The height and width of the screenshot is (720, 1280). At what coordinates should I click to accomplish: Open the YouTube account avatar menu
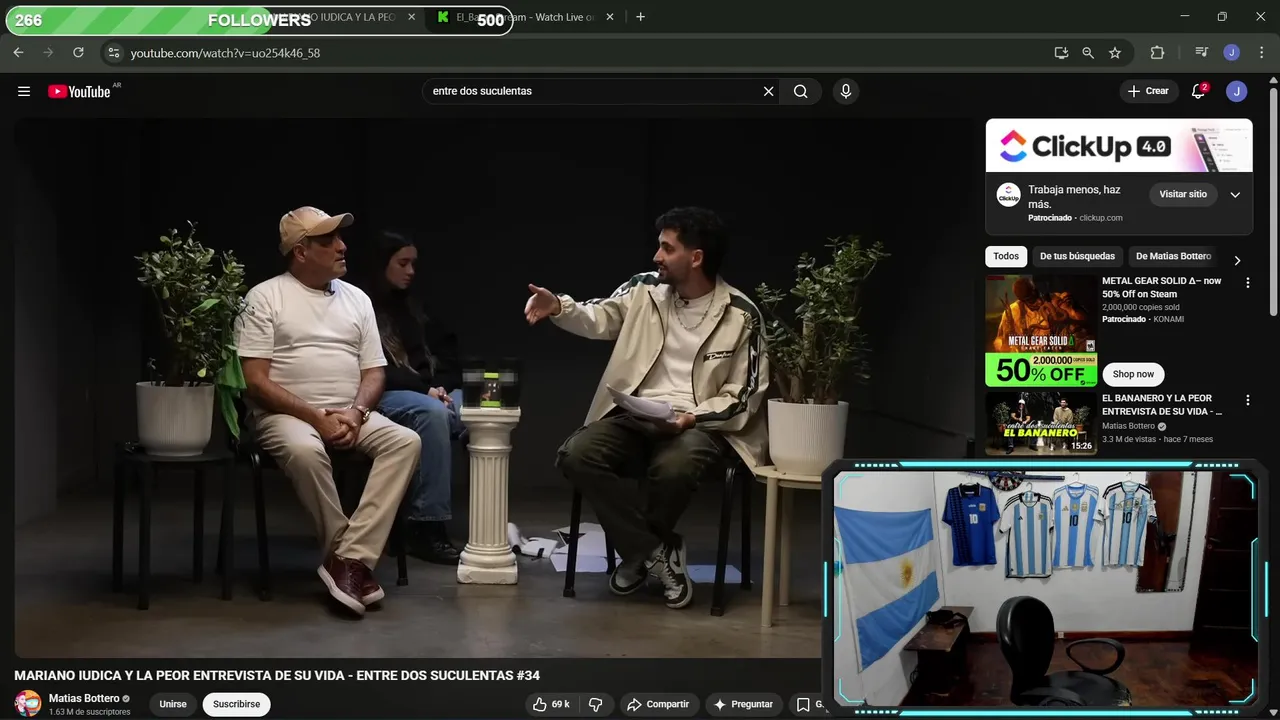pos(1237,91)
